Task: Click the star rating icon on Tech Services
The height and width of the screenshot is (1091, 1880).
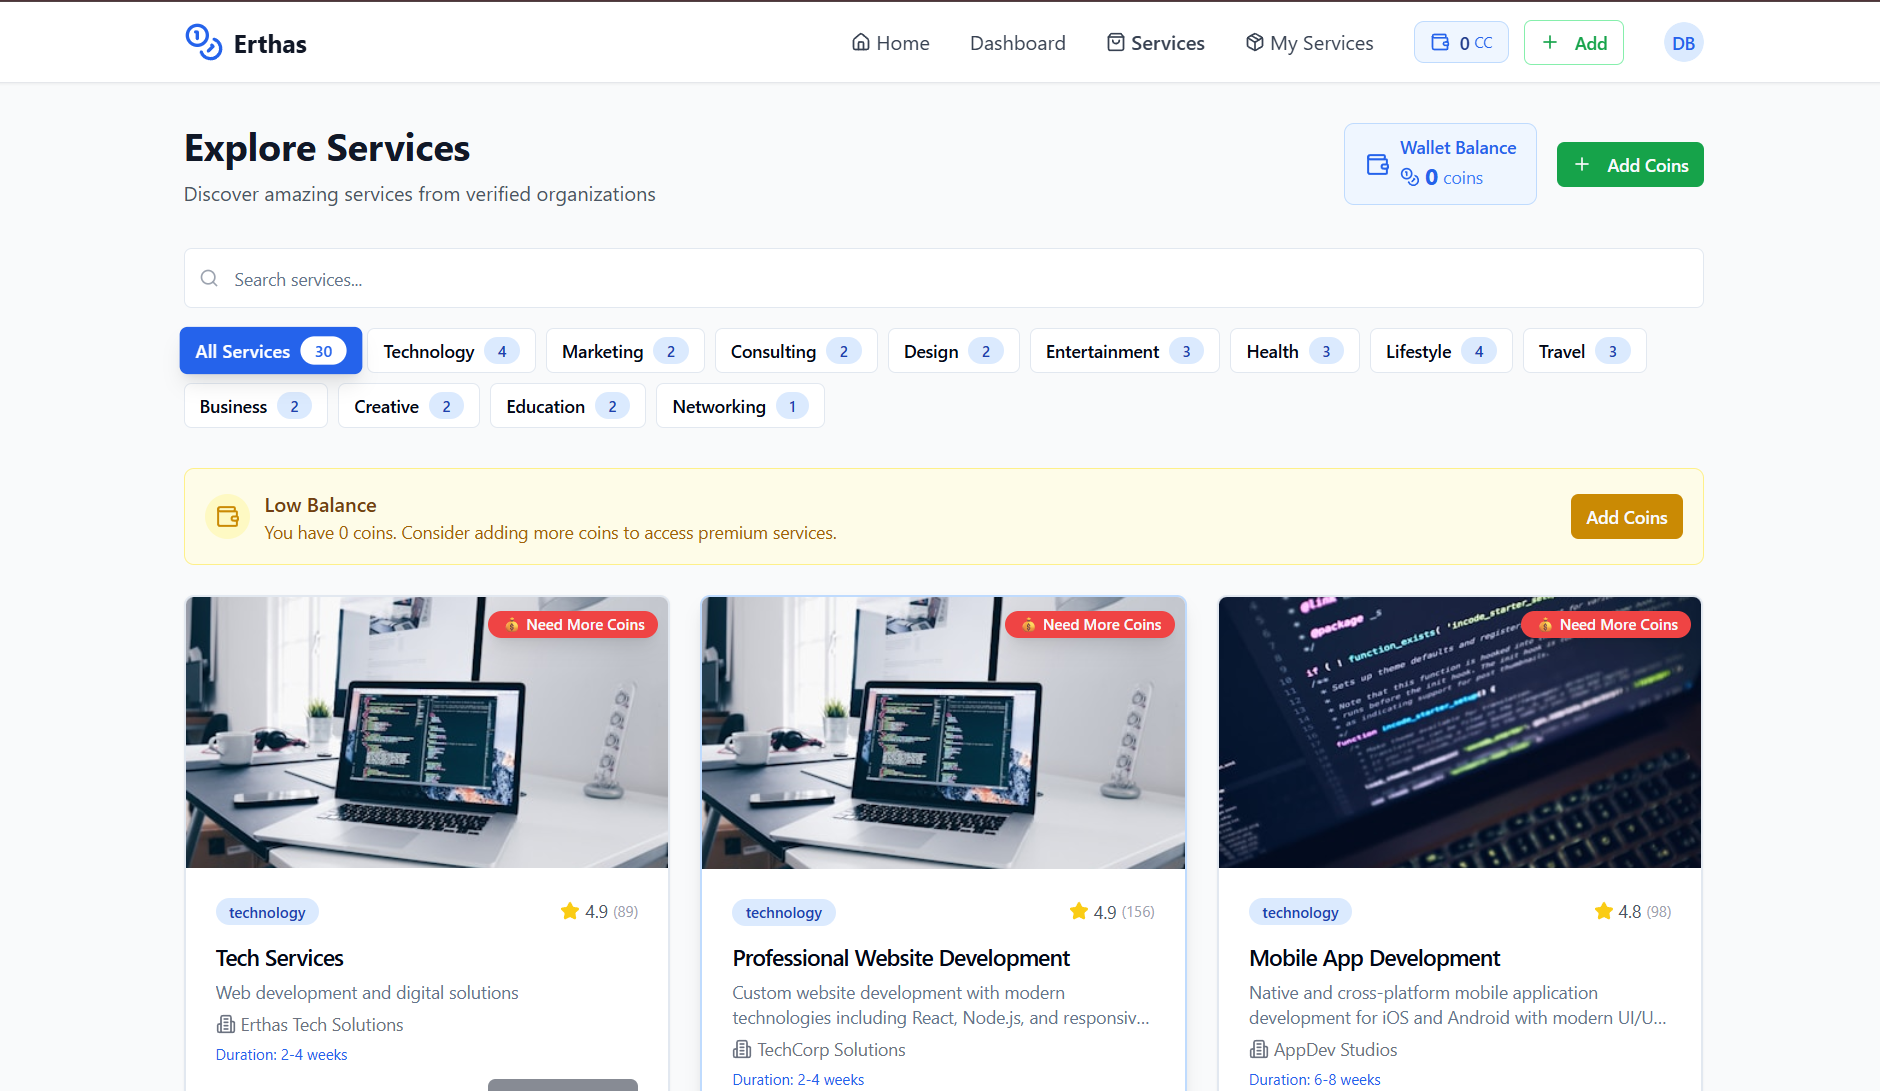Action: pyautogui.click(x=570, y=911)
